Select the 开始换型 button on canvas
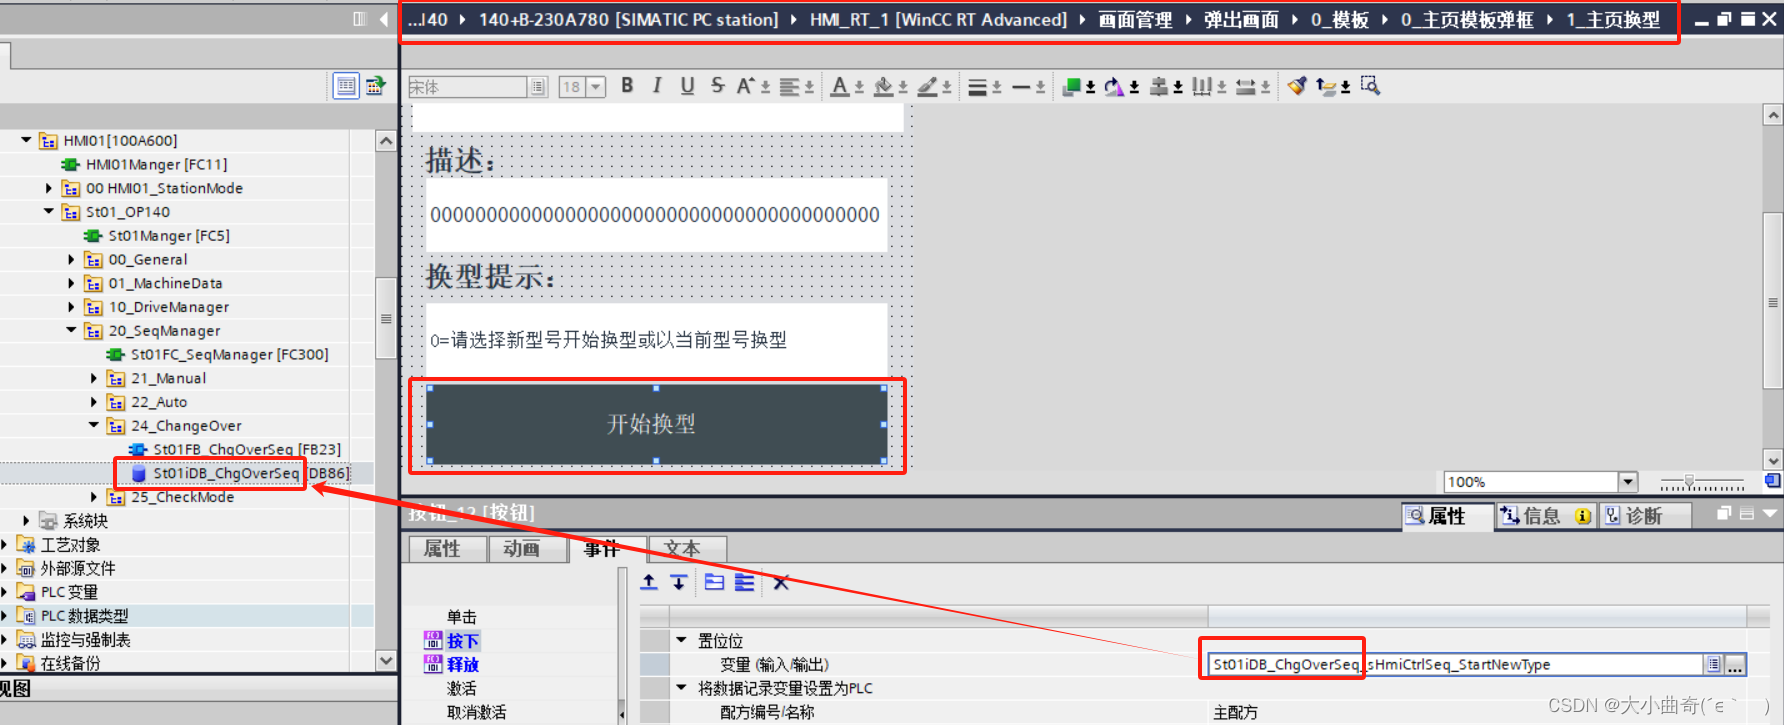1784x725 pixels. point(656,424)
